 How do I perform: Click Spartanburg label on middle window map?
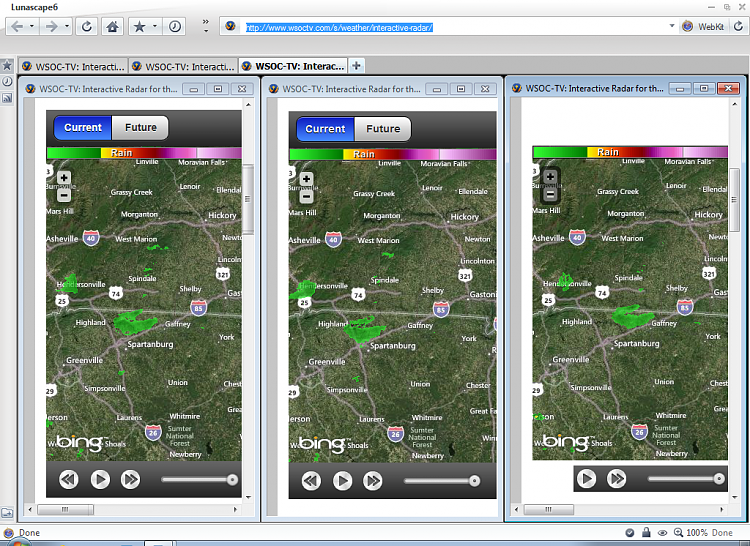393,346
